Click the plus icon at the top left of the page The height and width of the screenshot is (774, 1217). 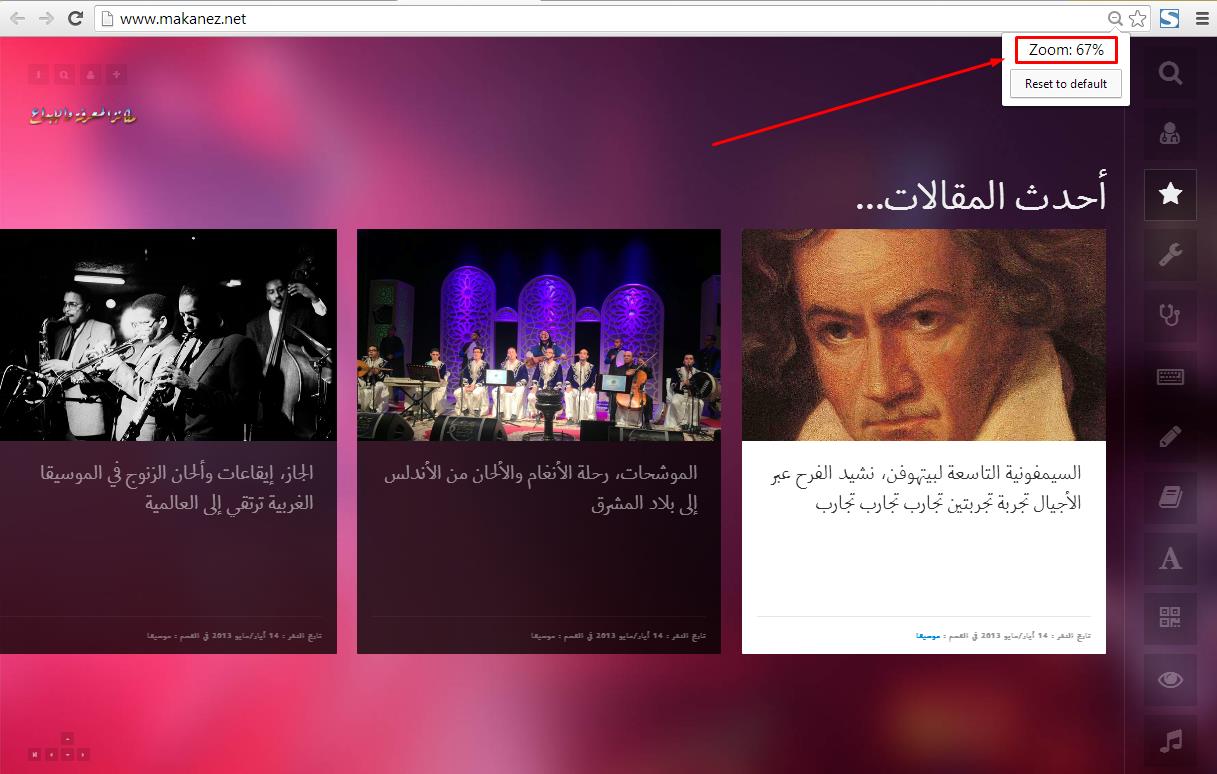[x=116, y=74]
